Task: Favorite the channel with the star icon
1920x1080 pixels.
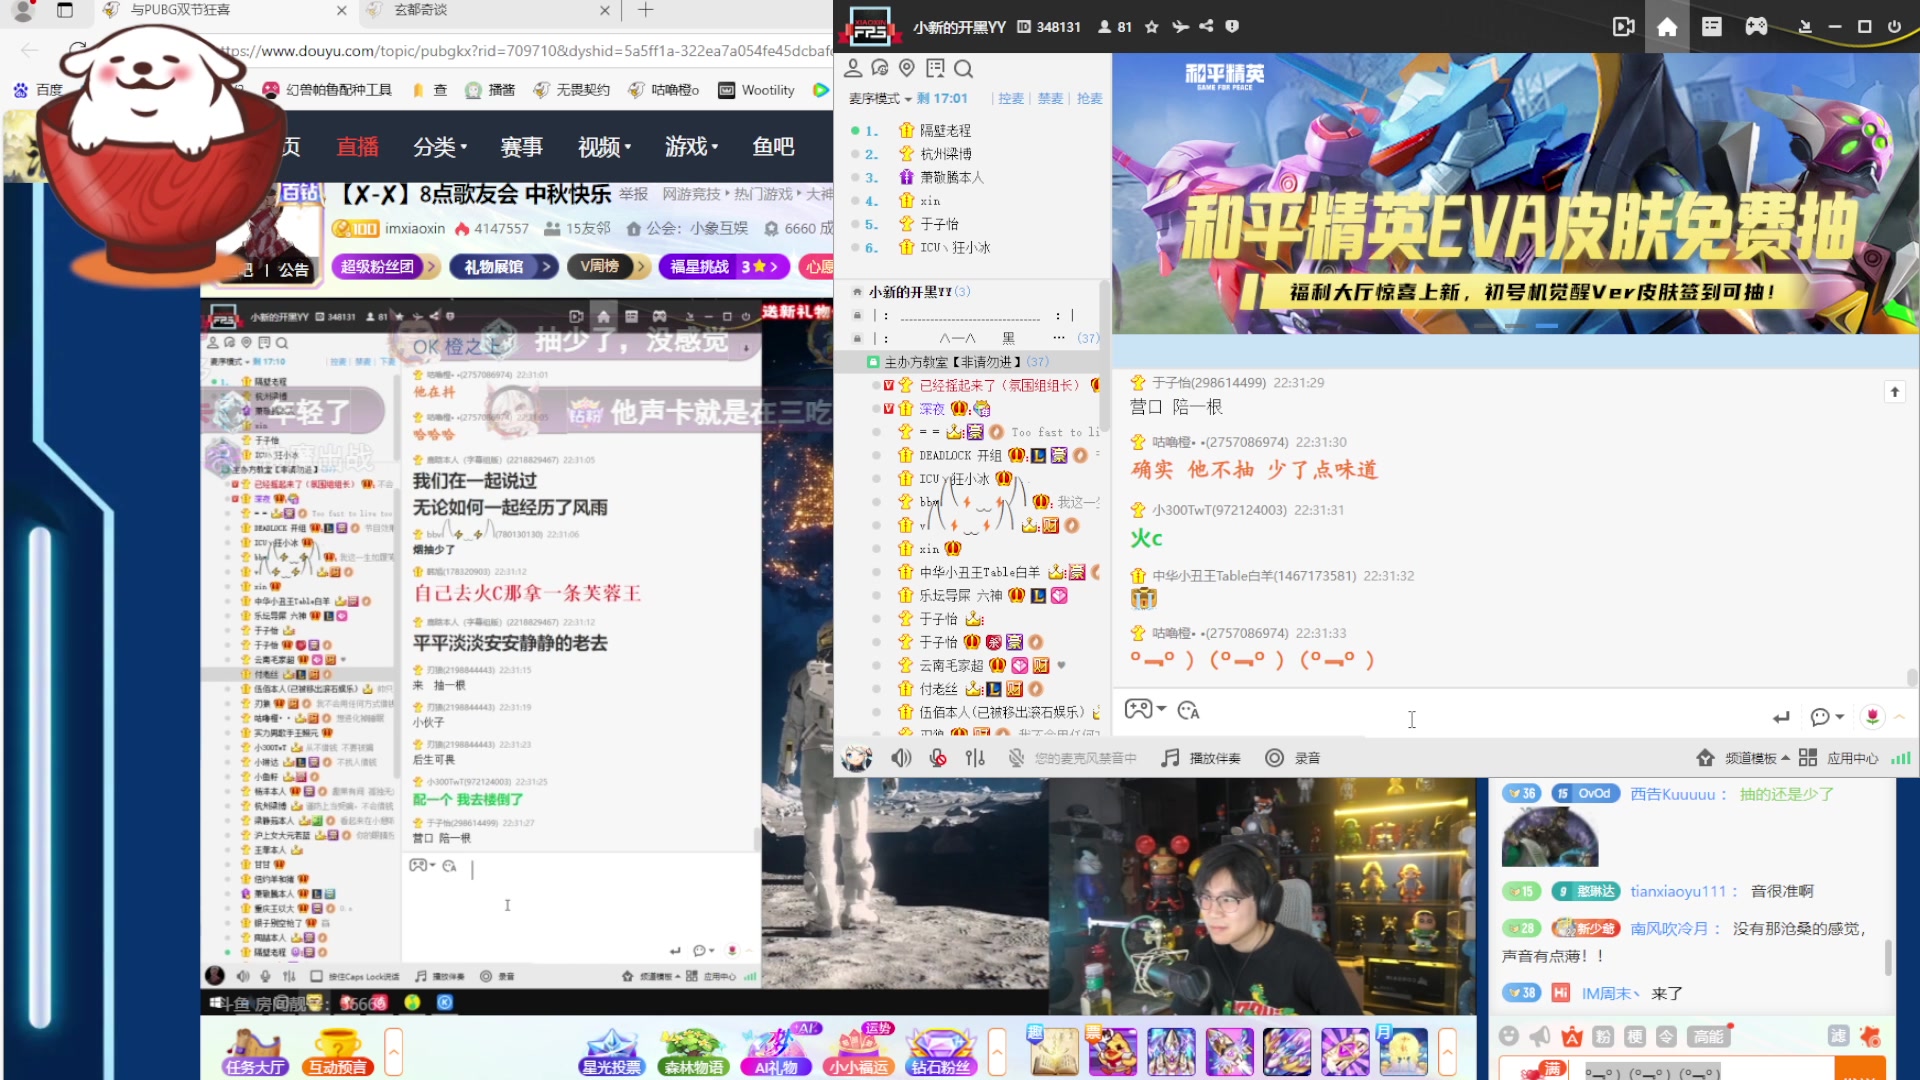Action: coord(1152,27)
